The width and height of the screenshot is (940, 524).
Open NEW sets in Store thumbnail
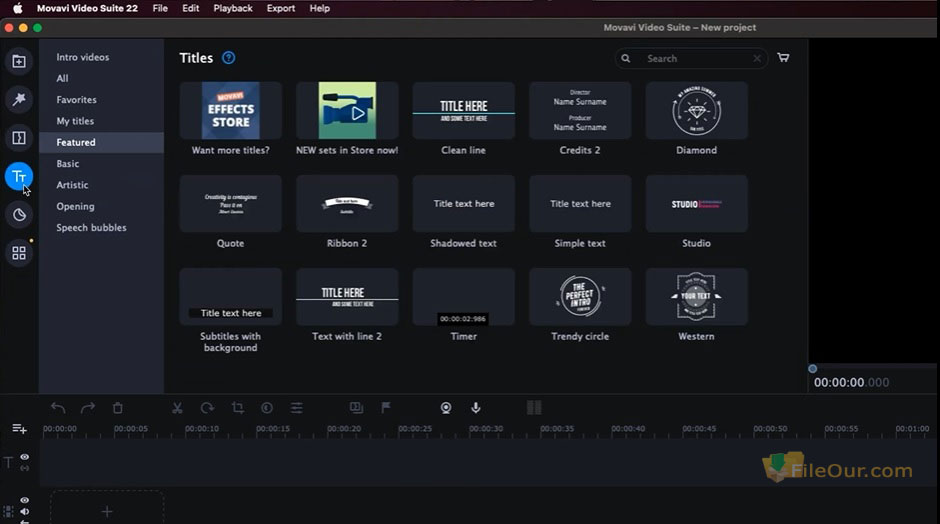coord(347,111)
